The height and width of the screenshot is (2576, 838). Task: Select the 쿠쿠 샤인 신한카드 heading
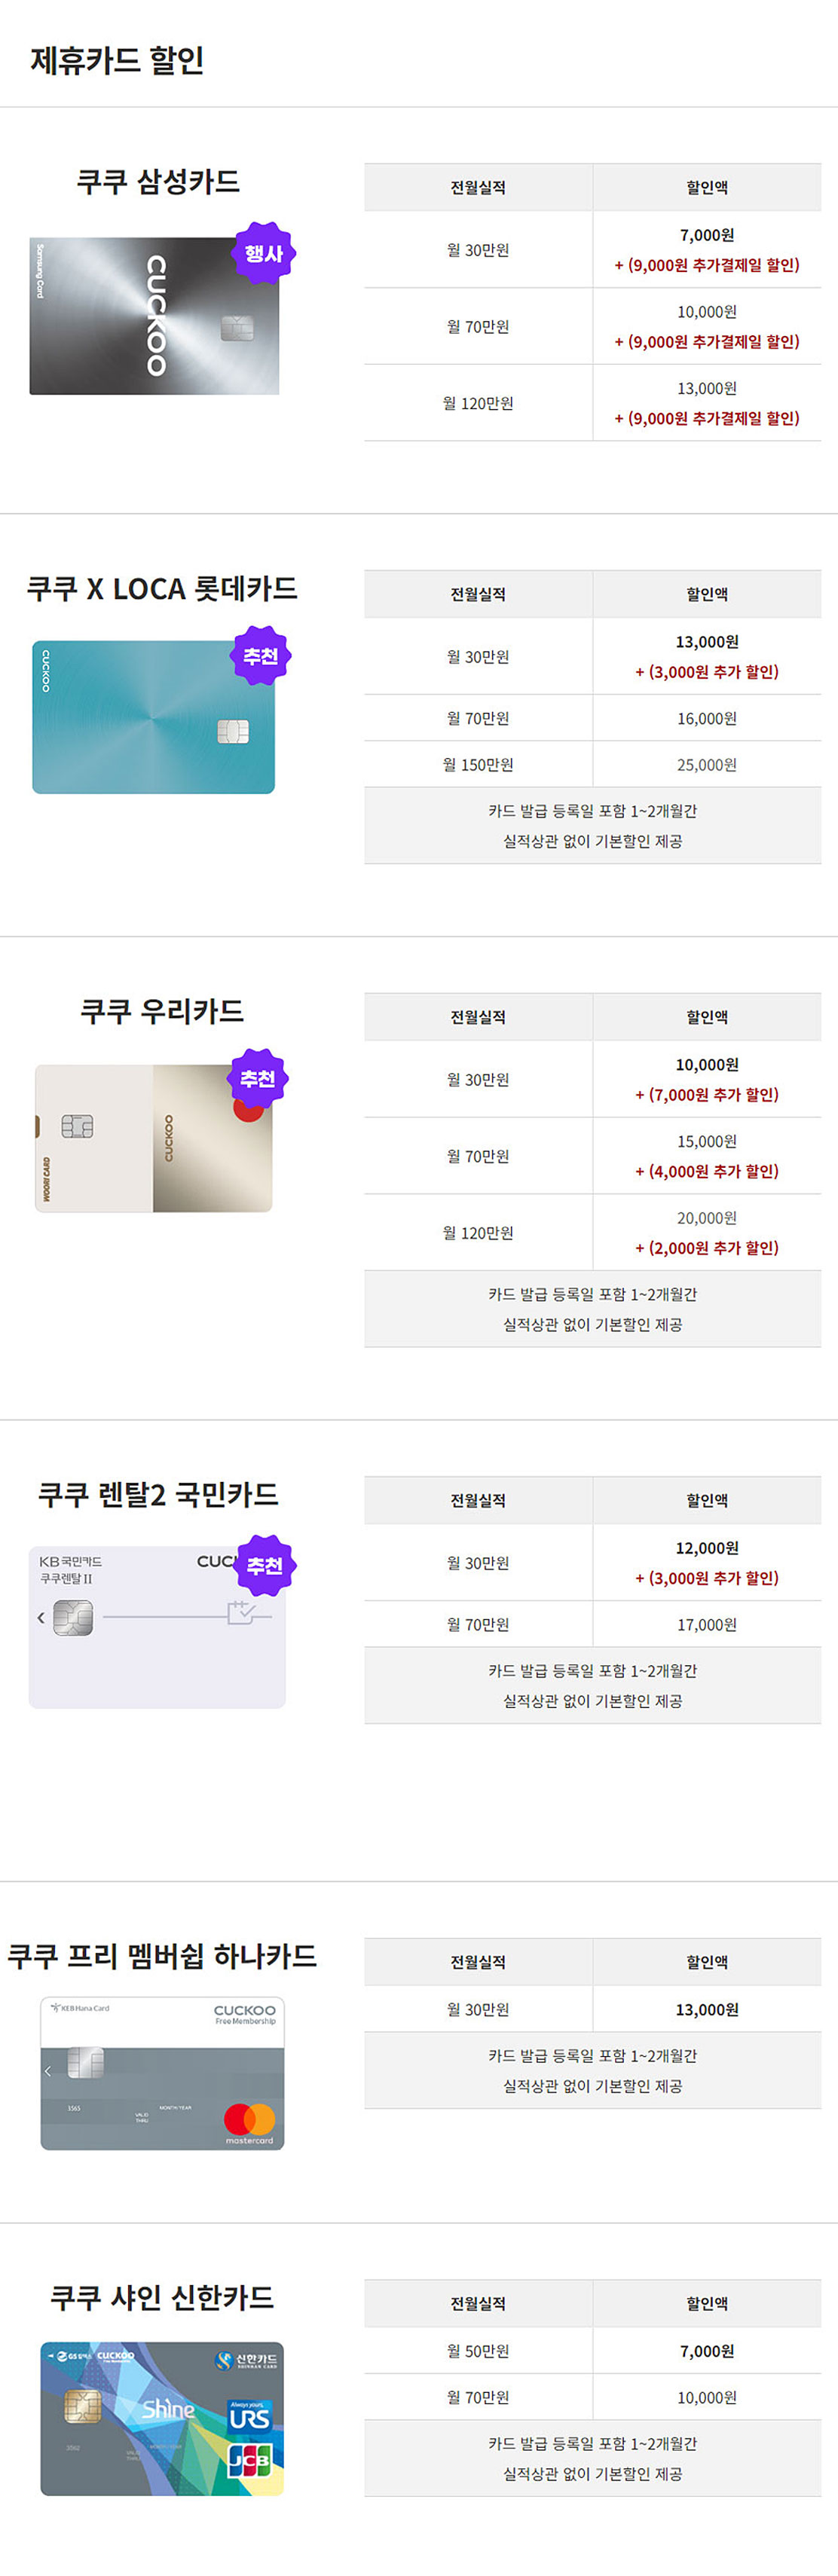pos(162,2297)
